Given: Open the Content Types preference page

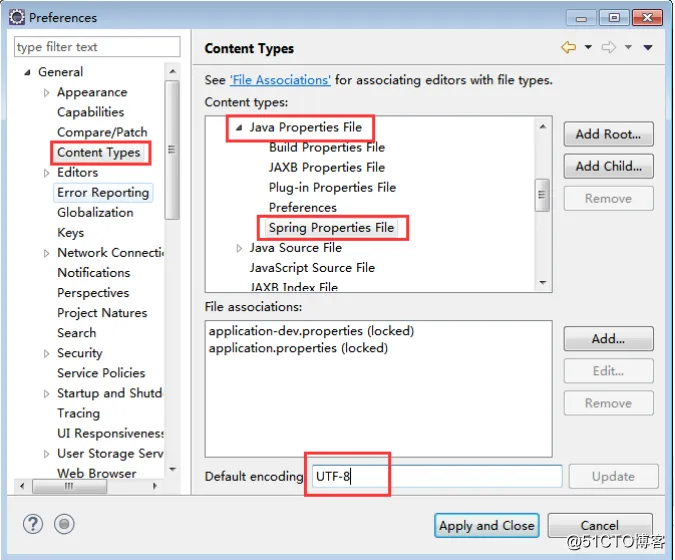Looking at the screenshot, I should [x=99, y=152].
